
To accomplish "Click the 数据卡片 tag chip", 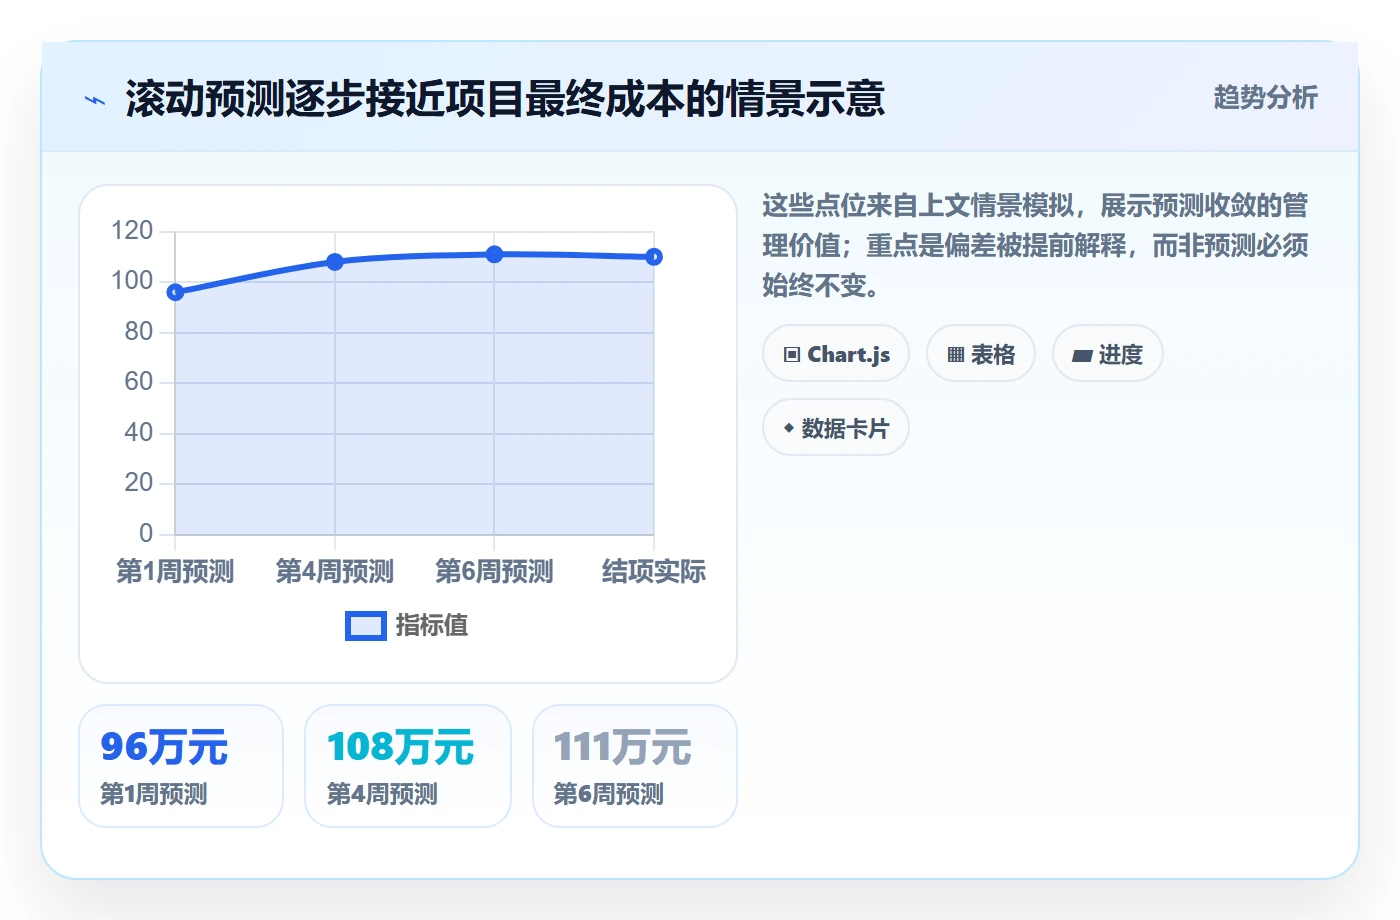I will pos(836,428).
